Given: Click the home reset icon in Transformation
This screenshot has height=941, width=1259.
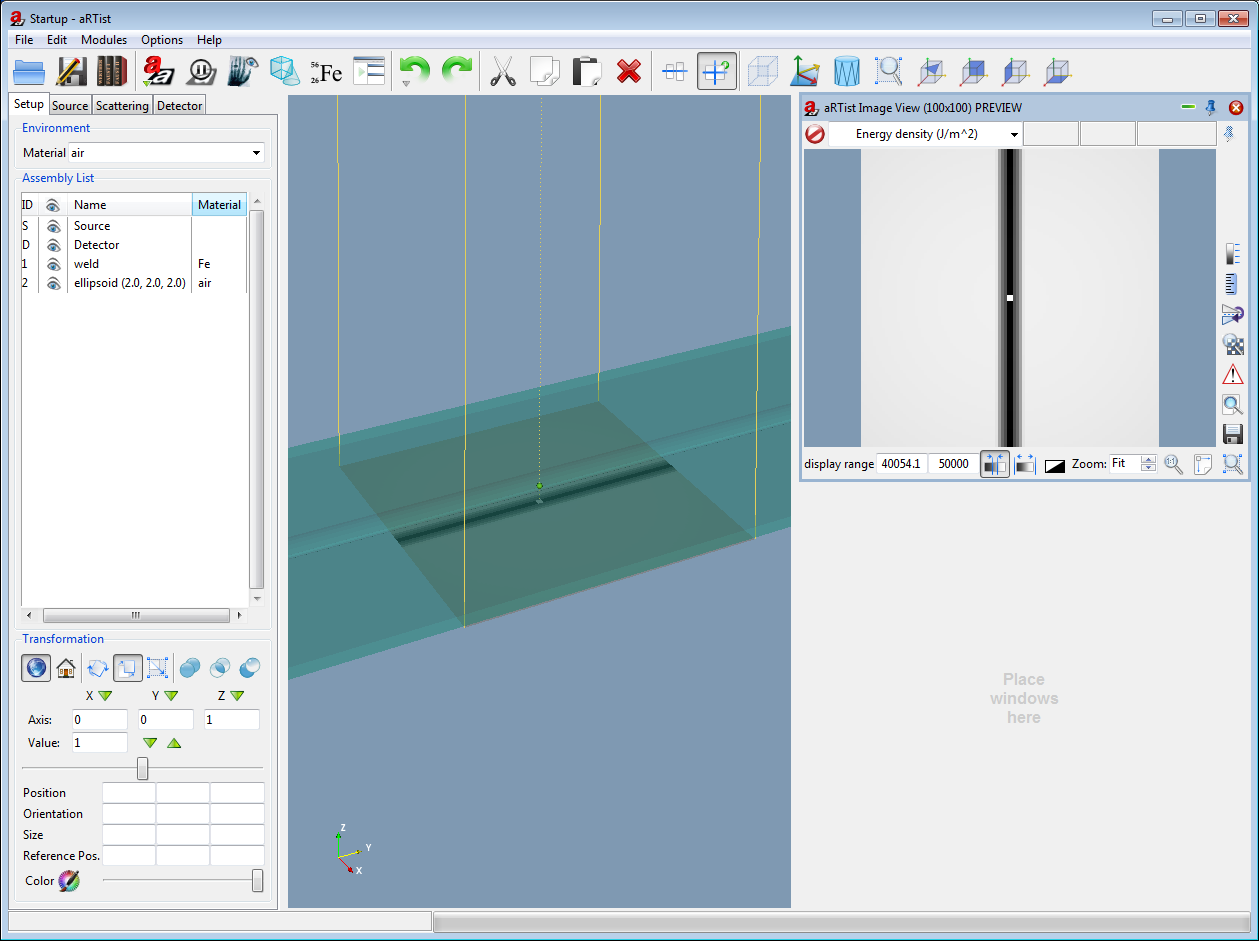Looking at the screenshot, I should [66, 667].
